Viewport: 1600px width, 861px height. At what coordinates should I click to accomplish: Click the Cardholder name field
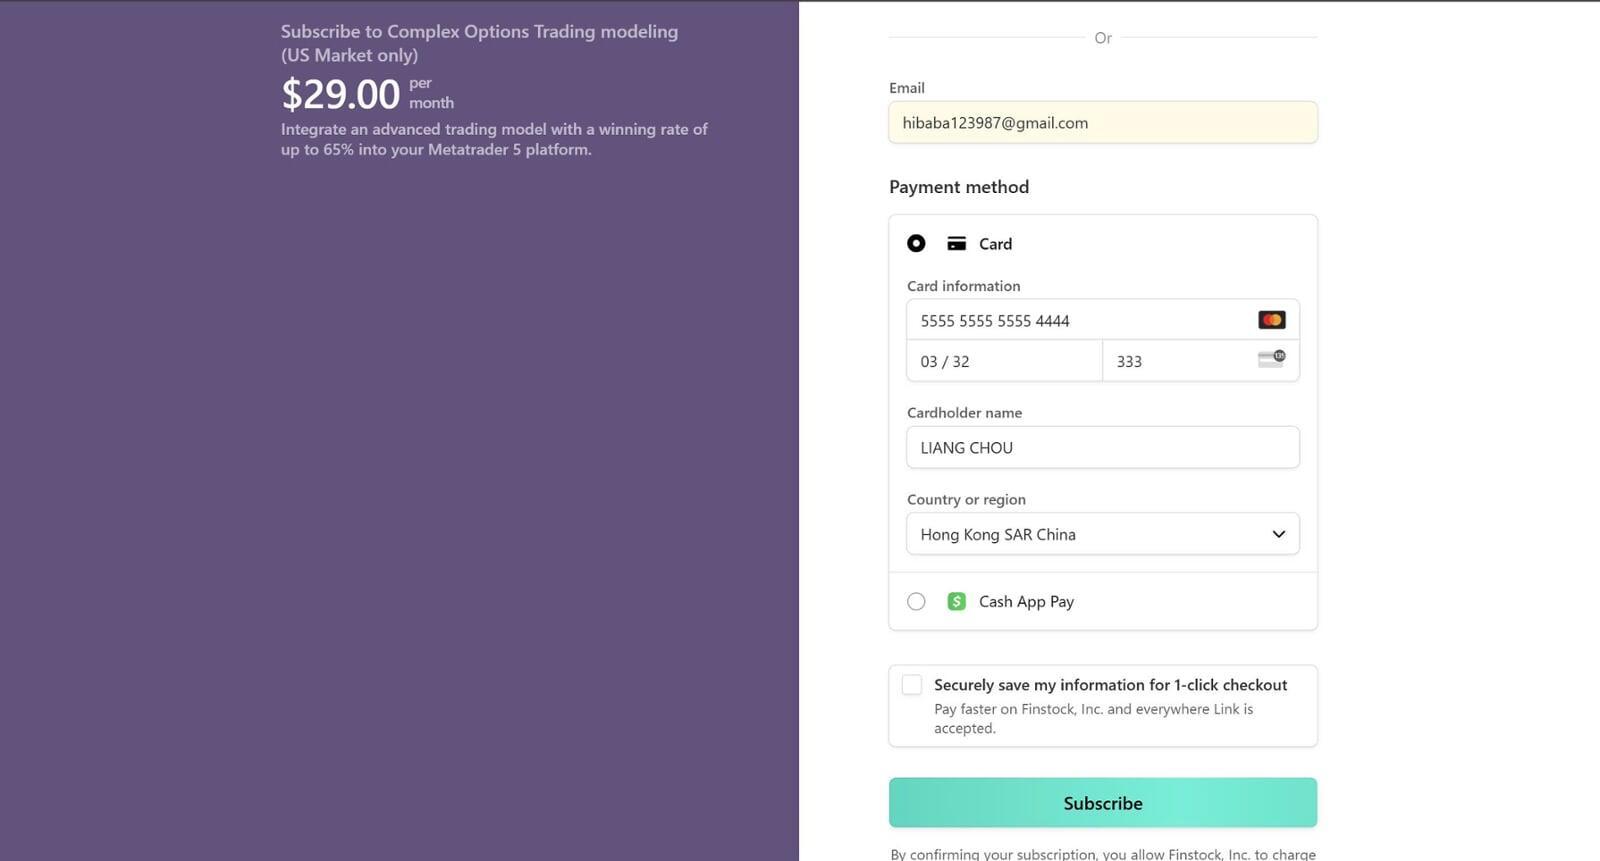click(x=1103, y=447)
